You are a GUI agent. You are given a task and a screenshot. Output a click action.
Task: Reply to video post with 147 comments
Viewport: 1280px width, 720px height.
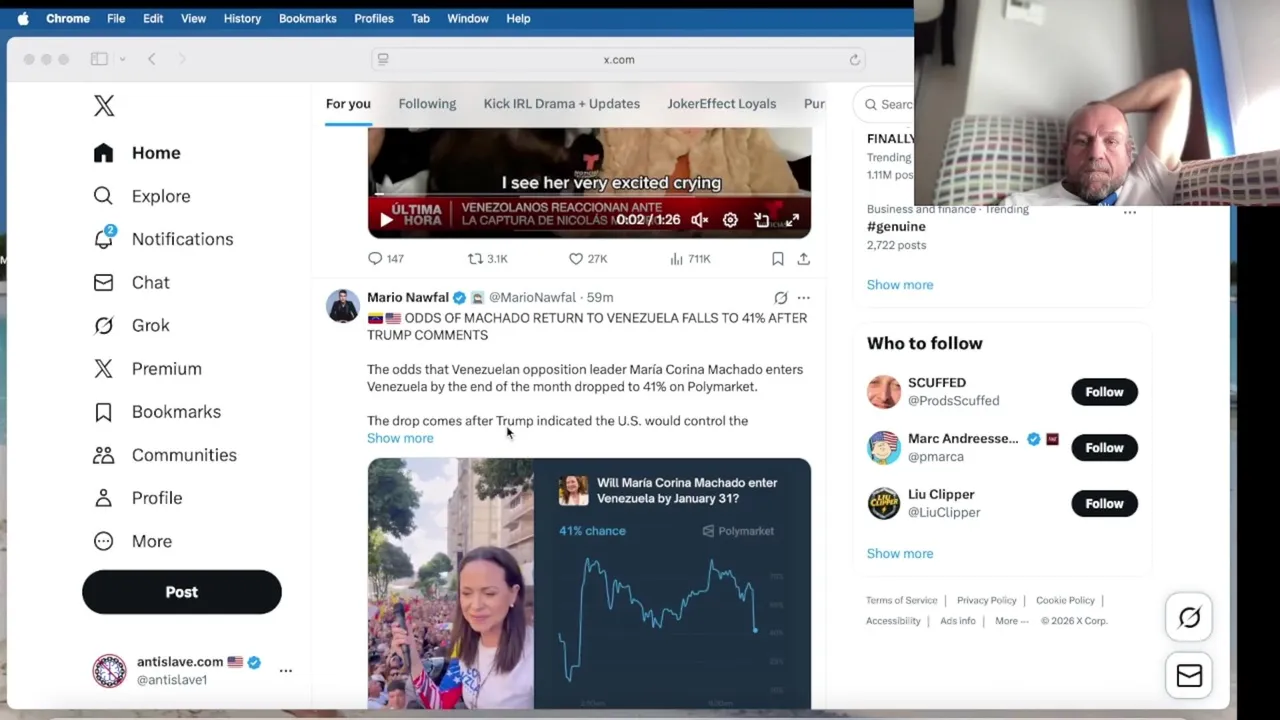[386, 258]
